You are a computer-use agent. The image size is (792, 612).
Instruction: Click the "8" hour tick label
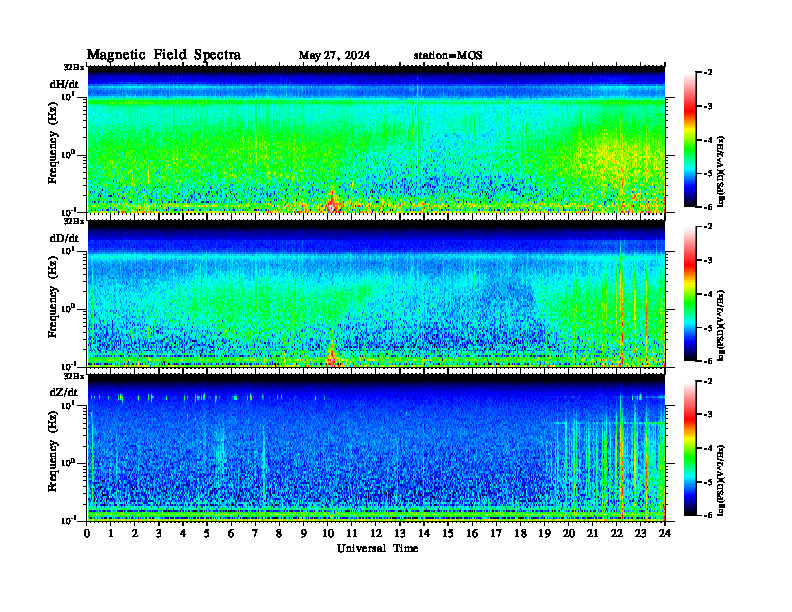[279, 534]
